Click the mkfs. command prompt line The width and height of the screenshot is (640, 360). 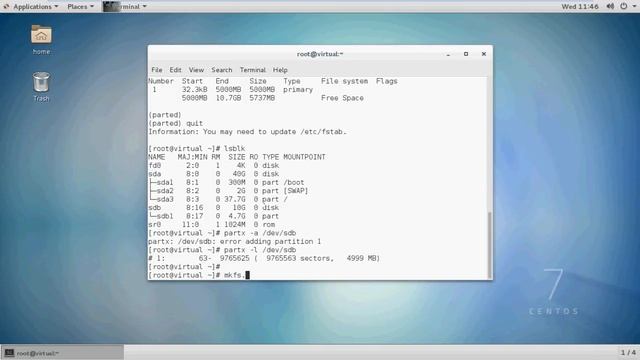pos(199,275)
